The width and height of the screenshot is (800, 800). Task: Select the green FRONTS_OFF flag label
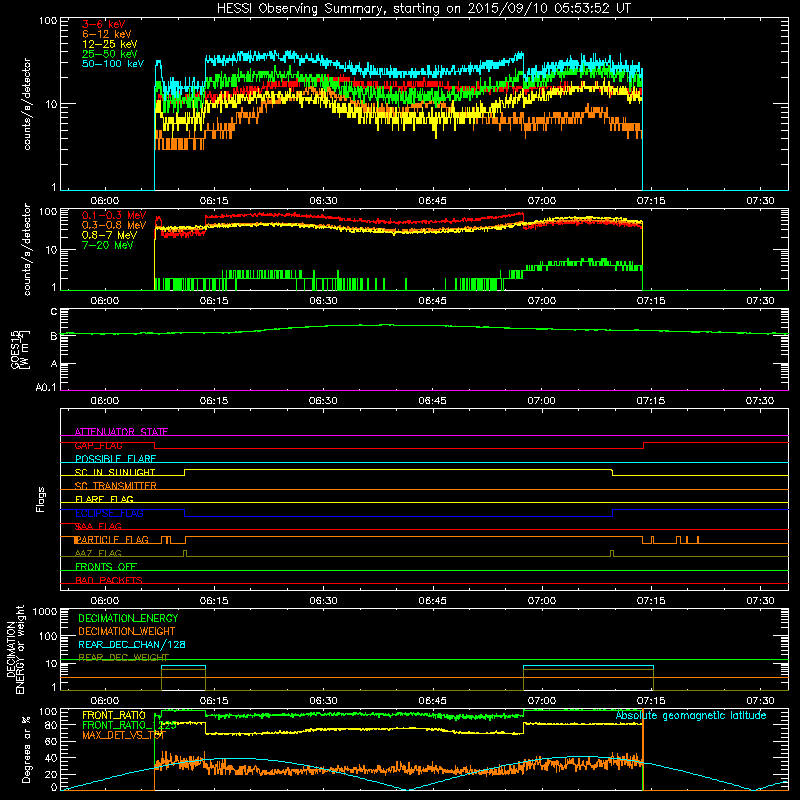pos(106,566)
